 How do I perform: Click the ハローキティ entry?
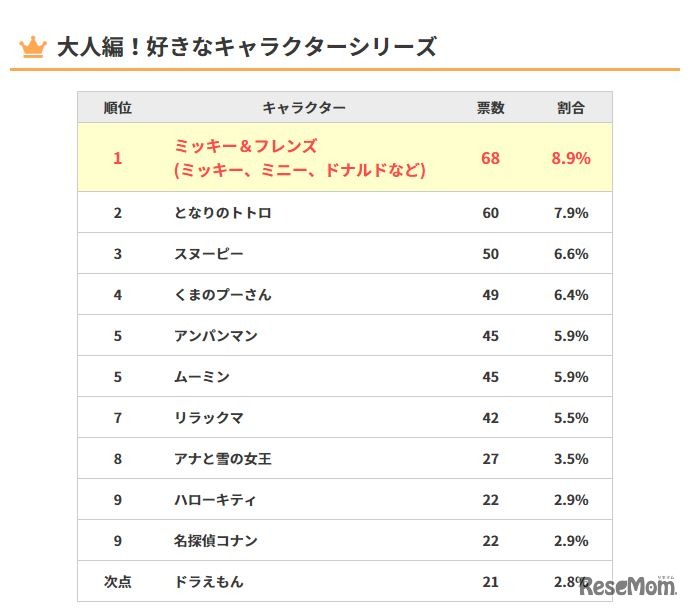pyautogui.click(x=215, y=500)
